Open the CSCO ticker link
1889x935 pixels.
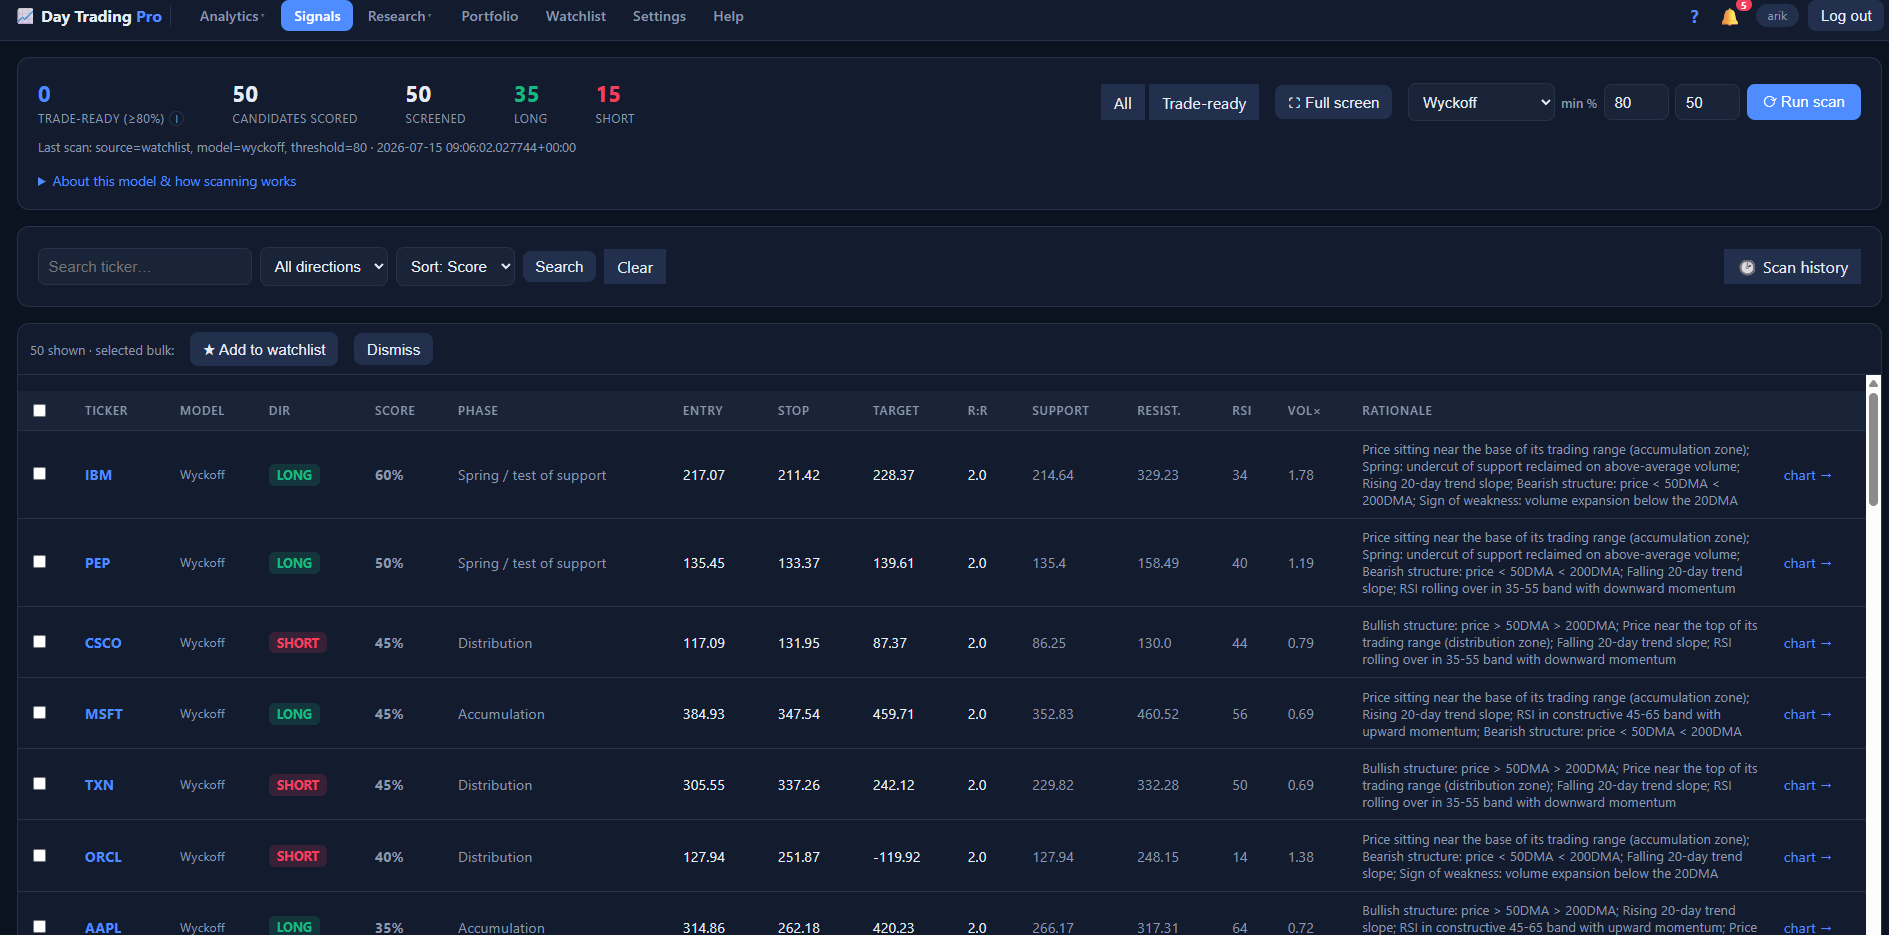(x=103, y=643)
